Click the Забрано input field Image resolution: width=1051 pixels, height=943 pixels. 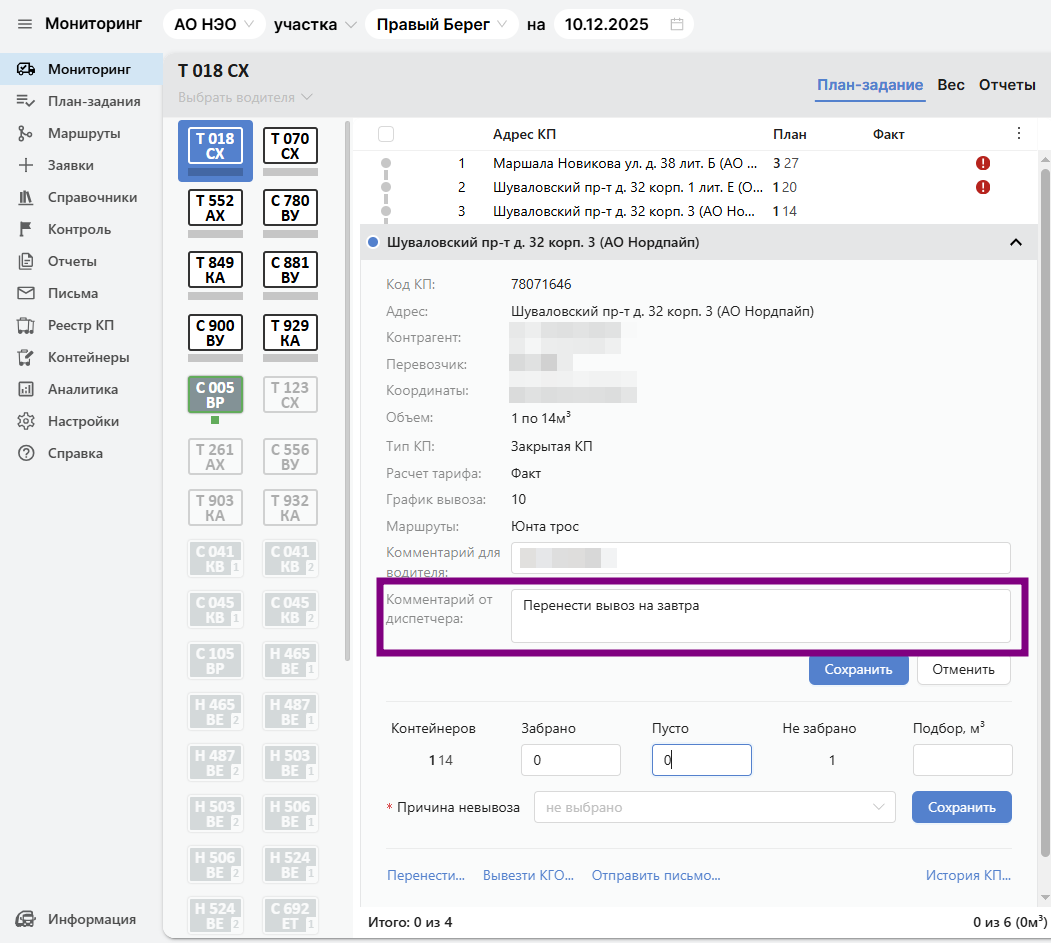pyautogui.click(x=571, y=760)
